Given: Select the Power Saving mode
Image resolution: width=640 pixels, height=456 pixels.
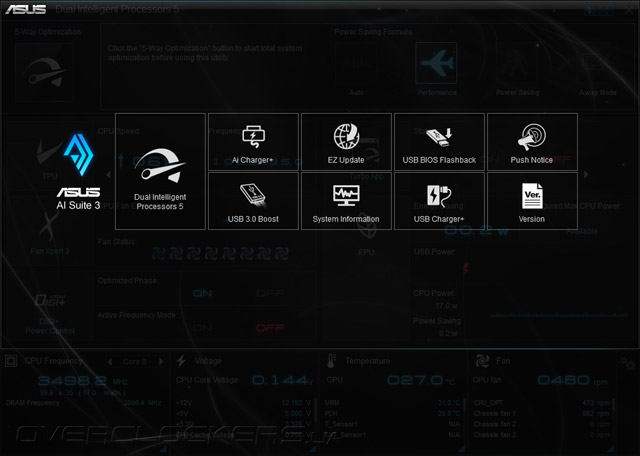Looking at the screenshot, I should tap(518, 69).
